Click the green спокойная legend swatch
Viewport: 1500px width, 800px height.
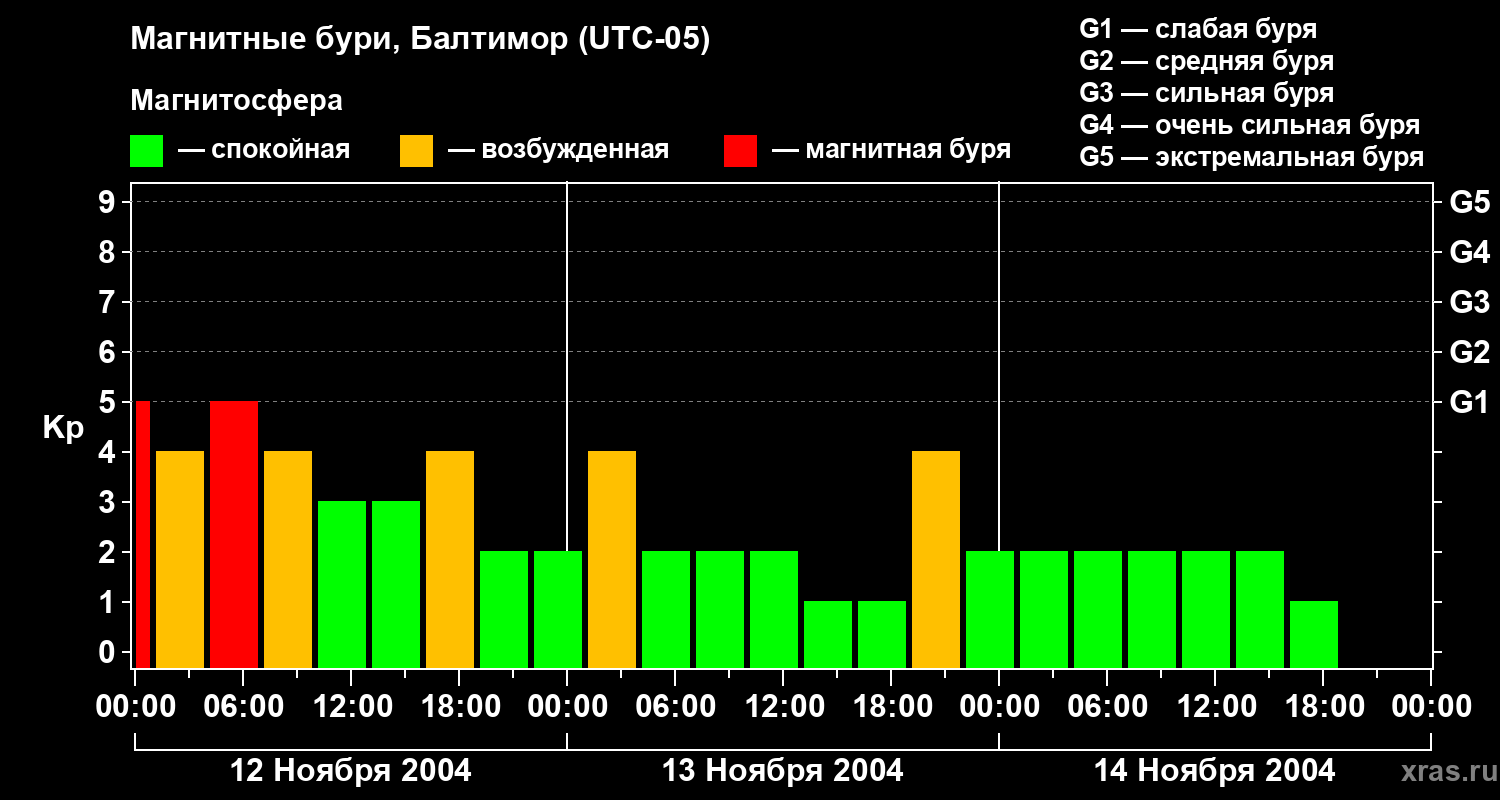pos(146,151)
